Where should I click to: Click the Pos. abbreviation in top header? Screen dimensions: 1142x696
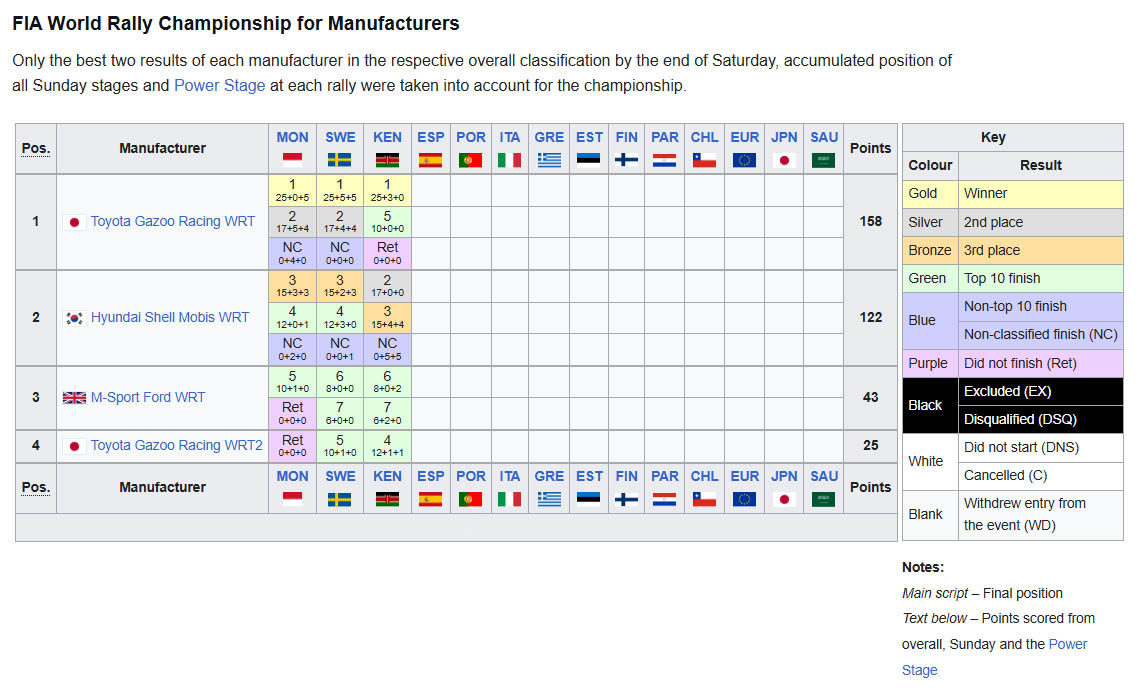coord(35,149)
